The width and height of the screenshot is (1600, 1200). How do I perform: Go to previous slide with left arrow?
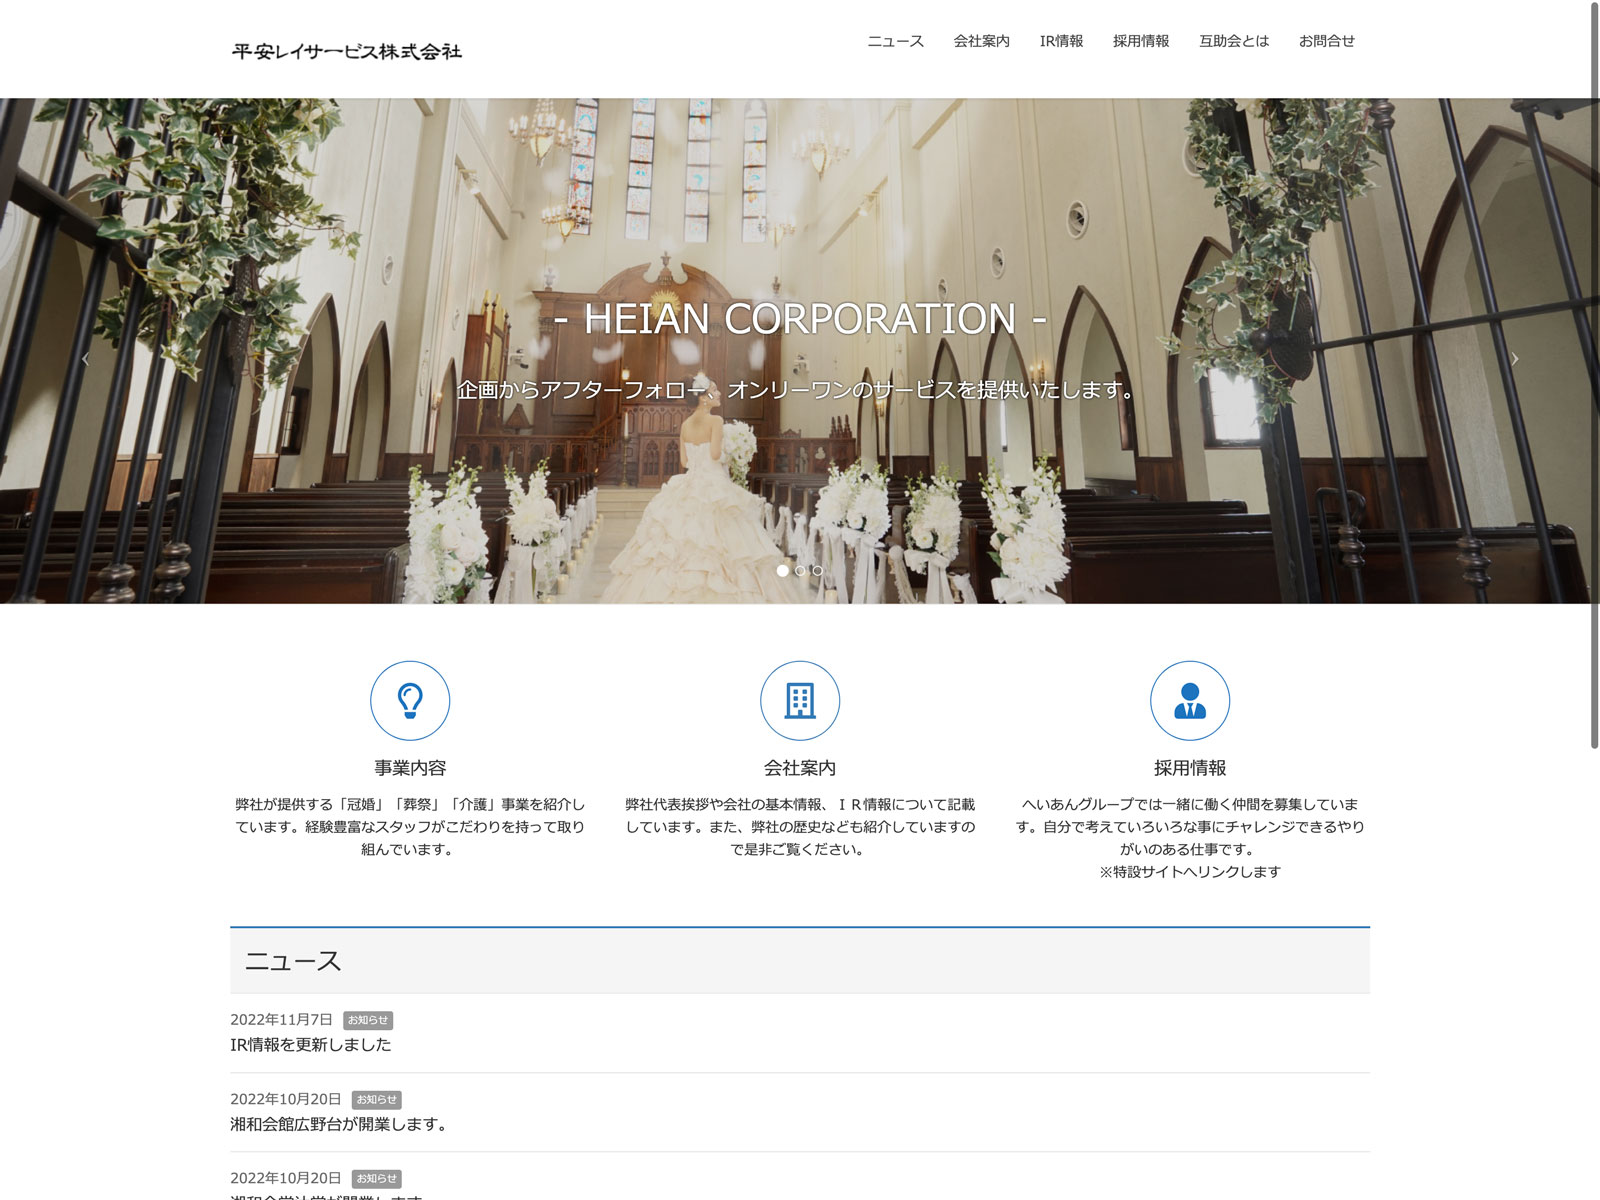(x=85, y=359)
